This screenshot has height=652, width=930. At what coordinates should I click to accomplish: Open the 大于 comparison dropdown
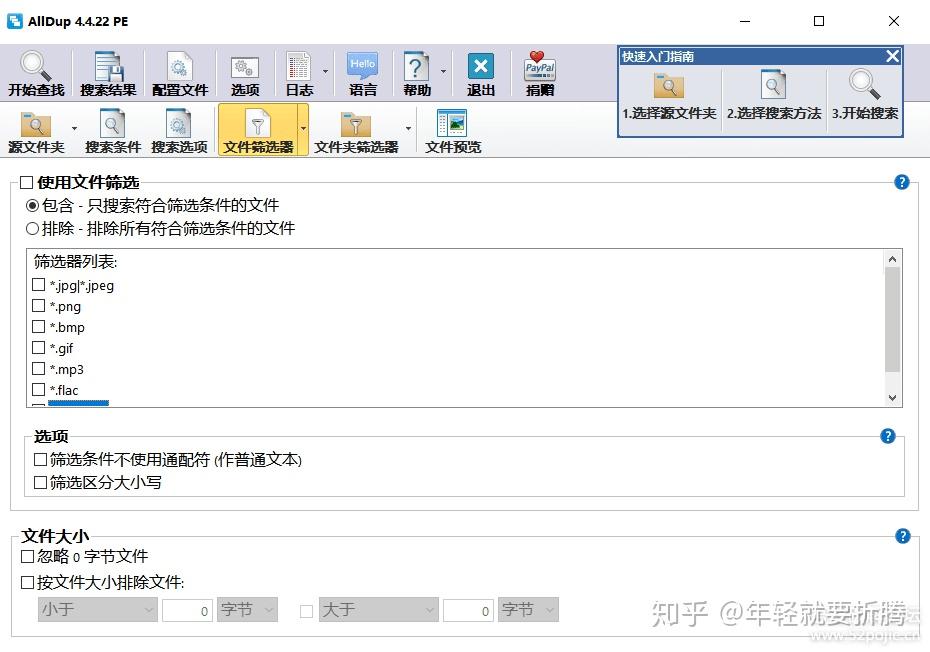click(379, 610)
